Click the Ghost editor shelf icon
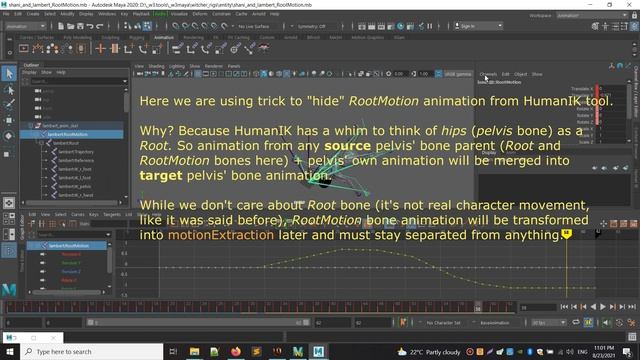The height and width of the screenshot is (360, 640). pyautogui.click(x=53, y=49)
